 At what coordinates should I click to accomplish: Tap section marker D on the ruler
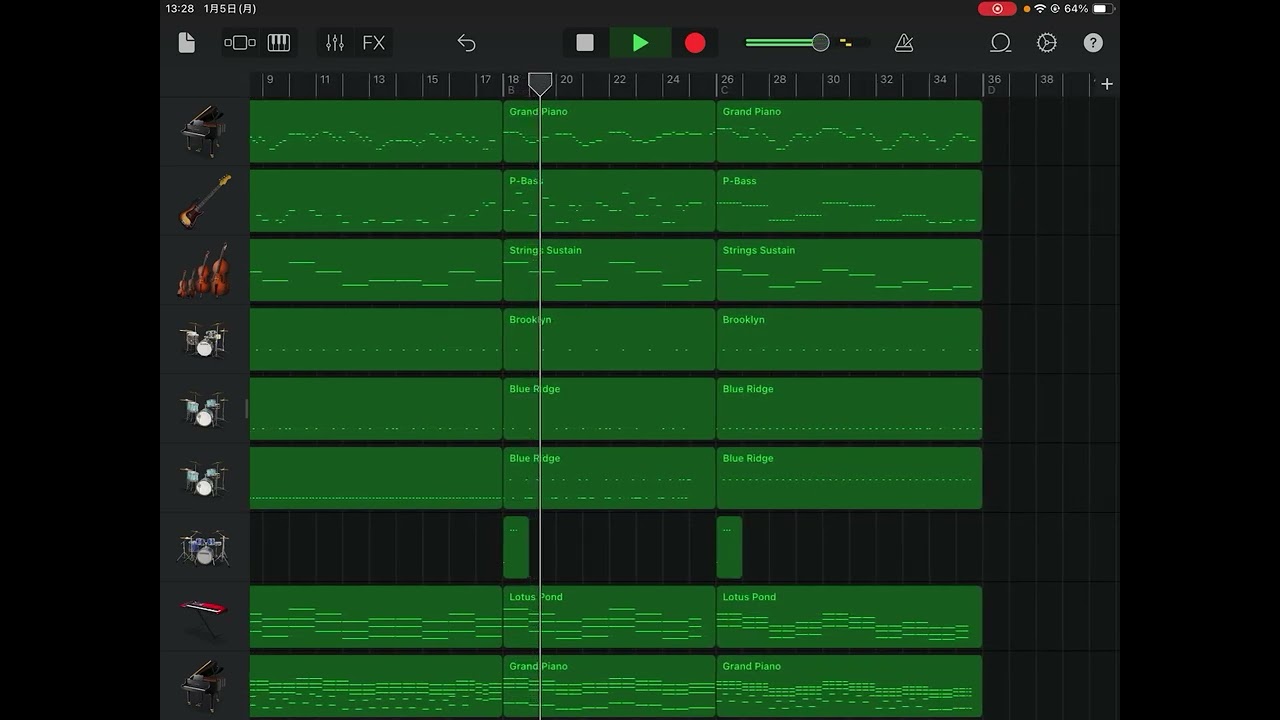click(992, 90)
